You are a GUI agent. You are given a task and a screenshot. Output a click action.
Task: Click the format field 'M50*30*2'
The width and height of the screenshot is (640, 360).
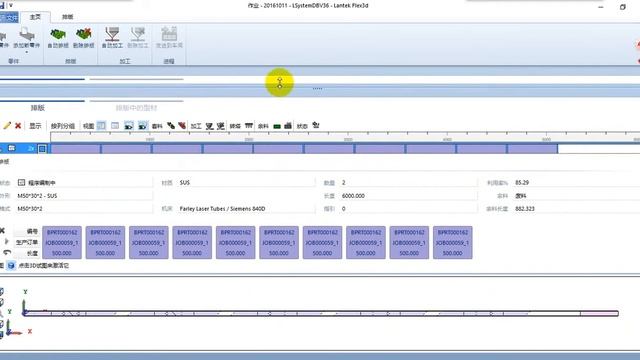pyautogui.click(x=84, y=209)
